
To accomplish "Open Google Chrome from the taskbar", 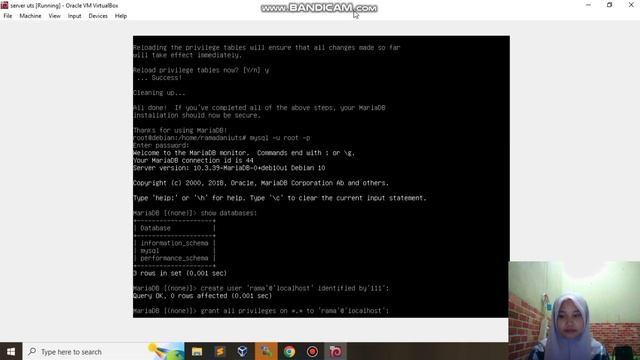I will (289, 351).
